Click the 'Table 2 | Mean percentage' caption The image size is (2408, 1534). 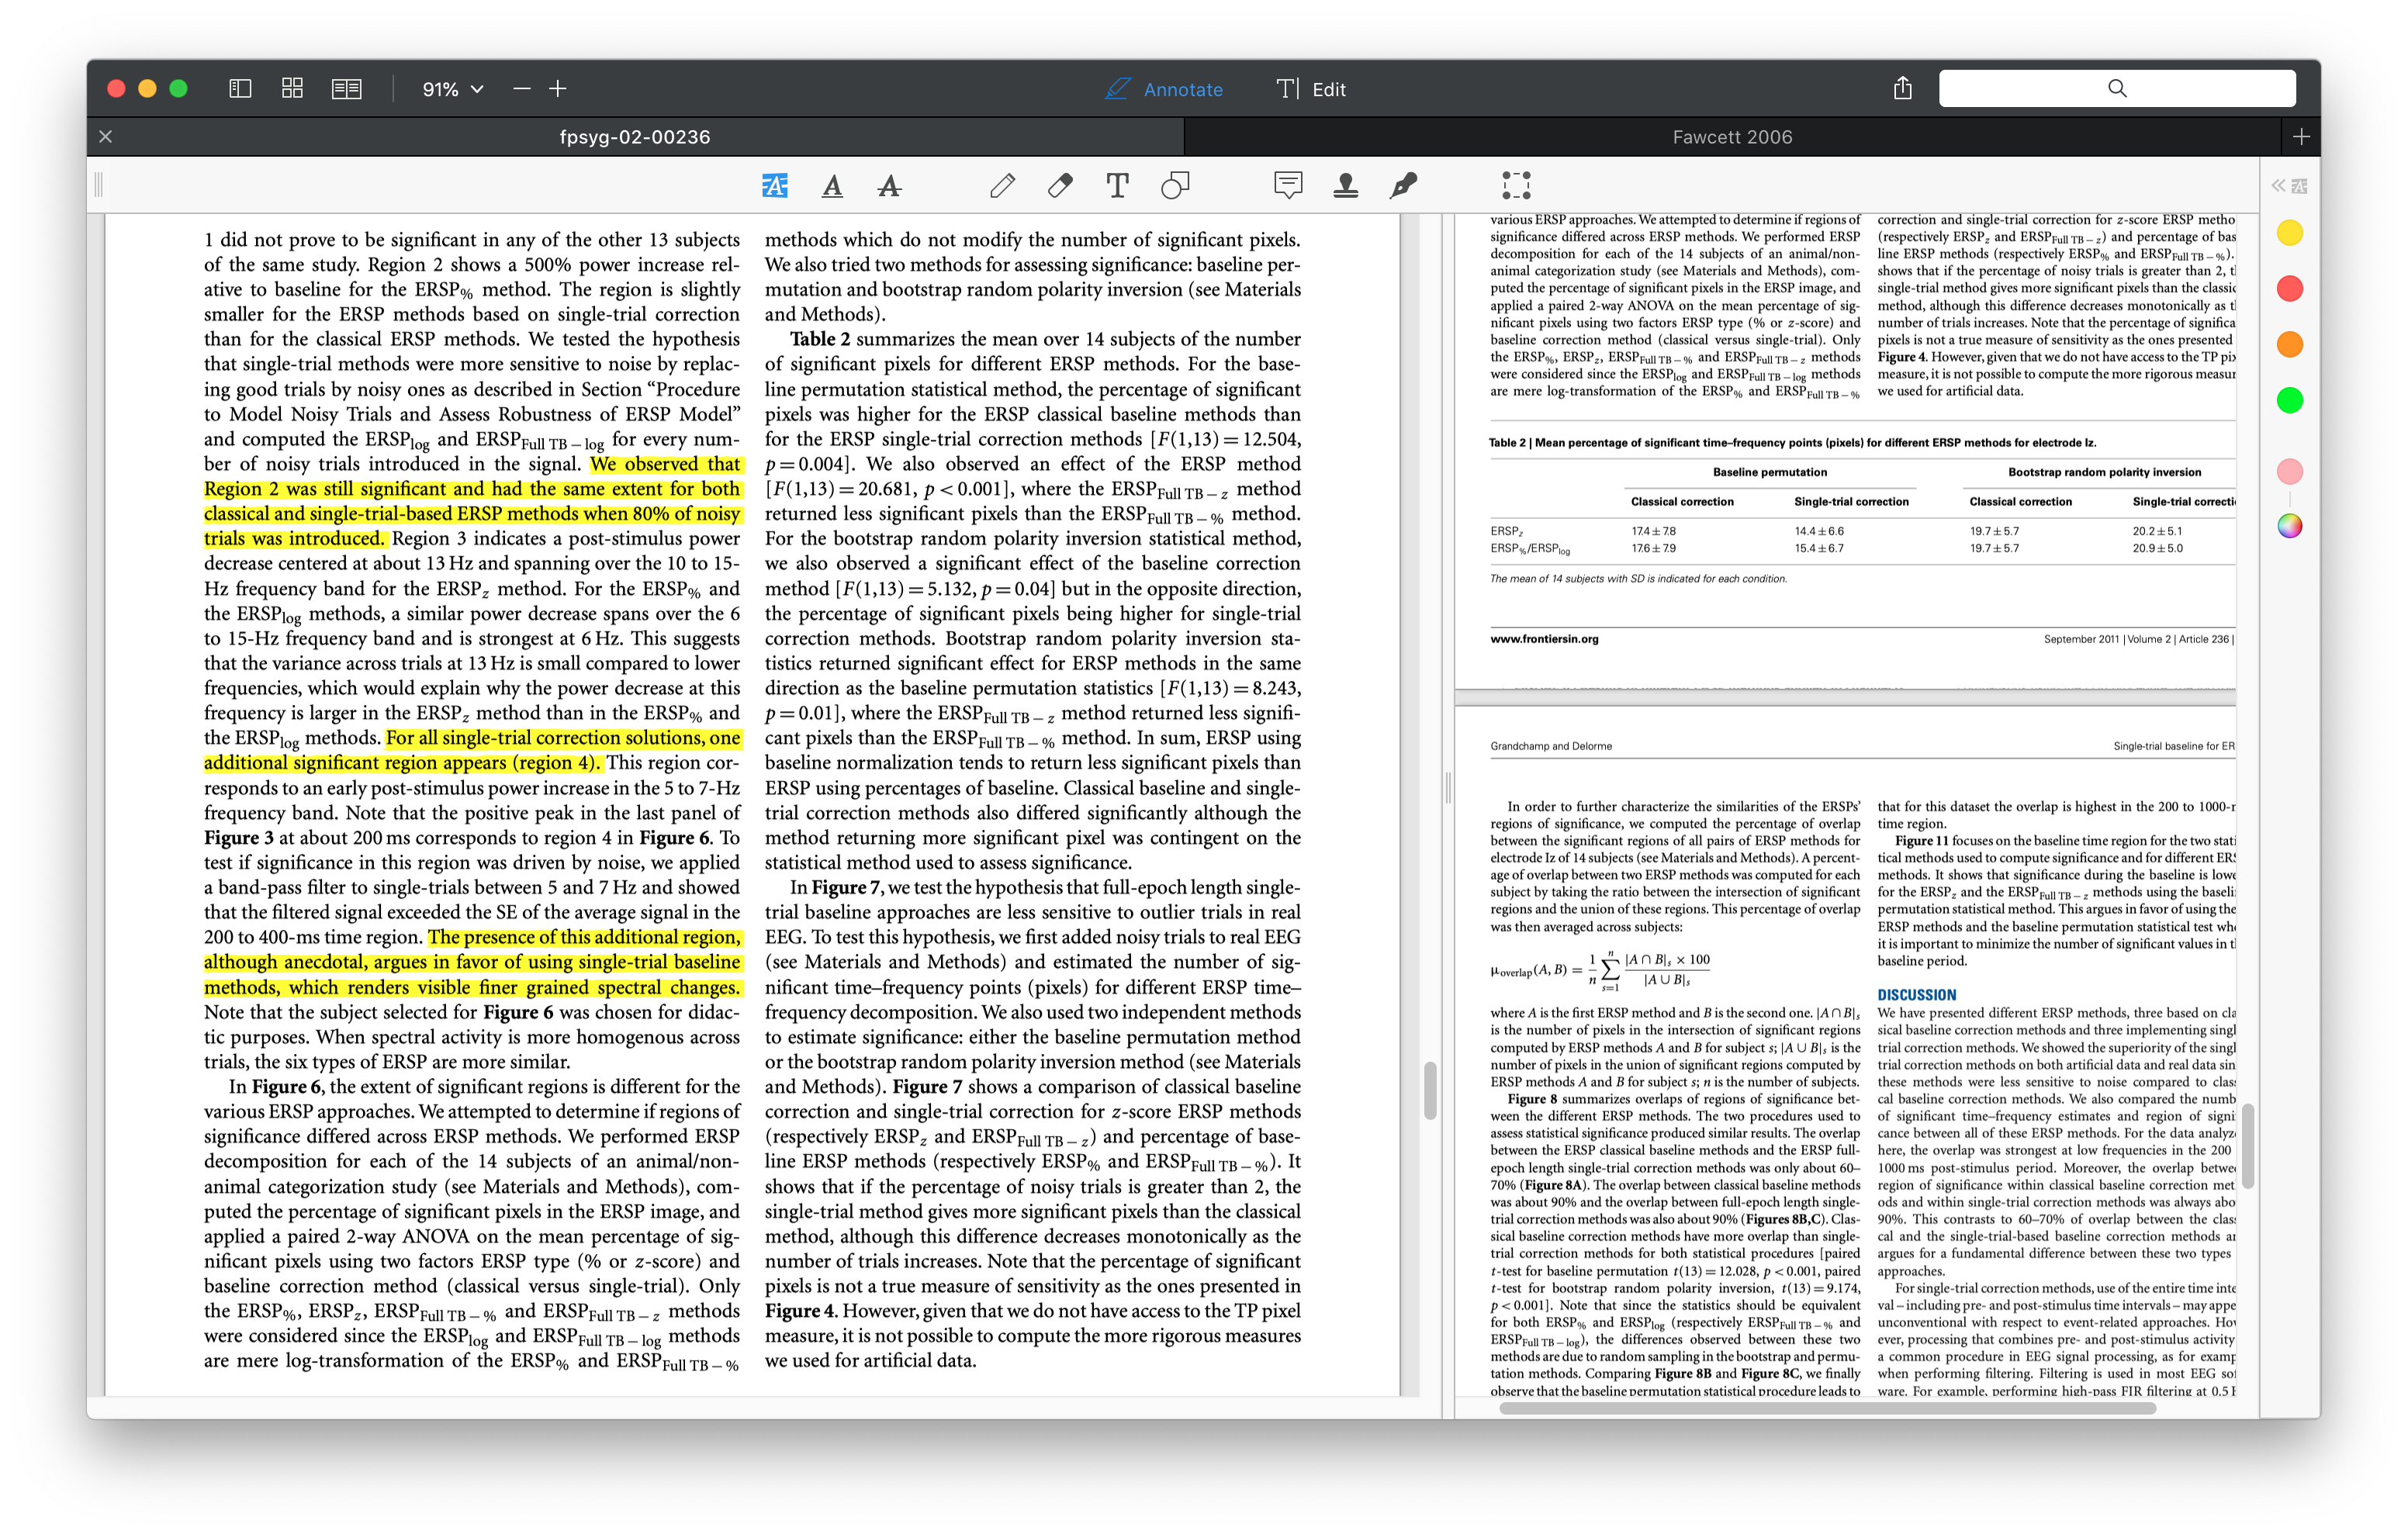1792,443
